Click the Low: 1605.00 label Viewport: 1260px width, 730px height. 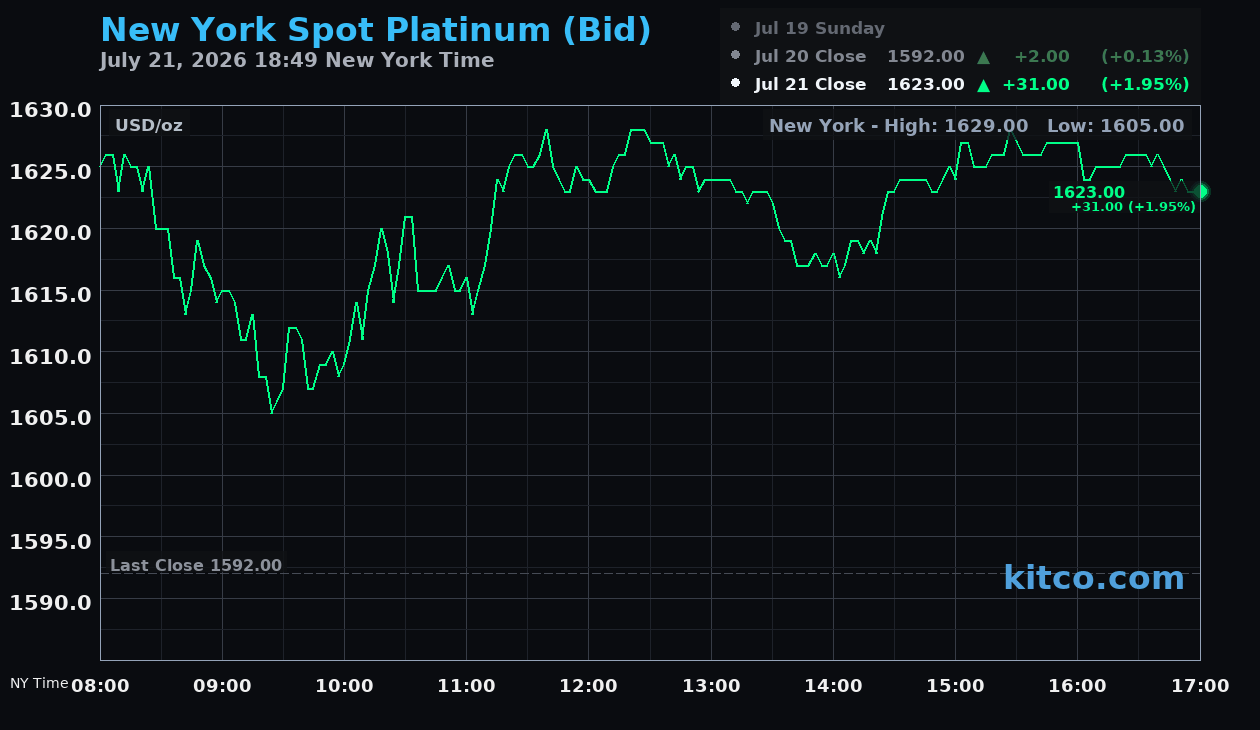point(1115,125)
